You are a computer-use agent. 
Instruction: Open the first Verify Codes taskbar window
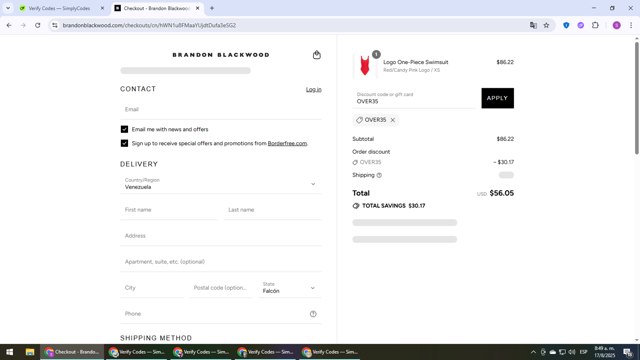click(137, 352)
